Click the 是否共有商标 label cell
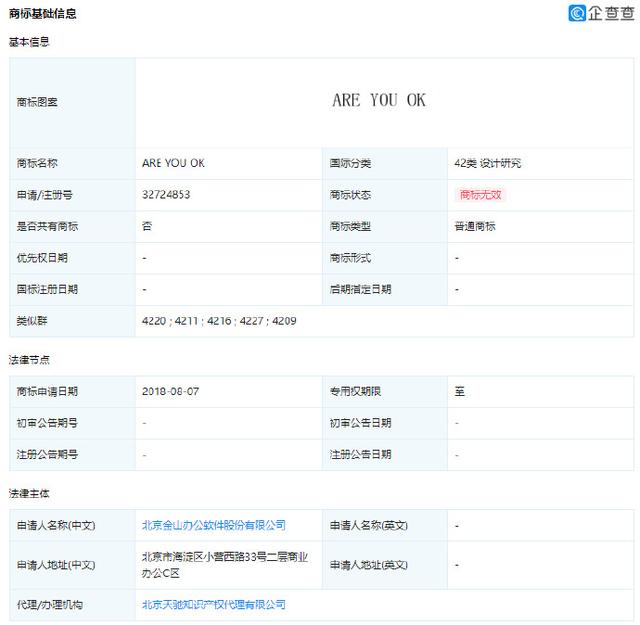 click(x=47, y=226)
